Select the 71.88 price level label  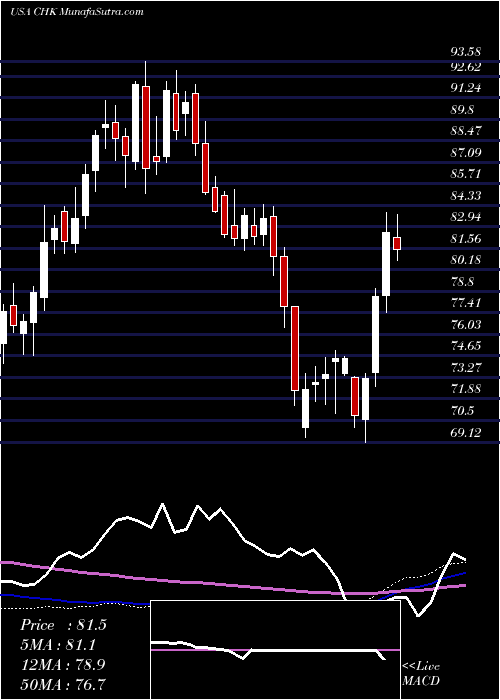[x=466, y=389]
